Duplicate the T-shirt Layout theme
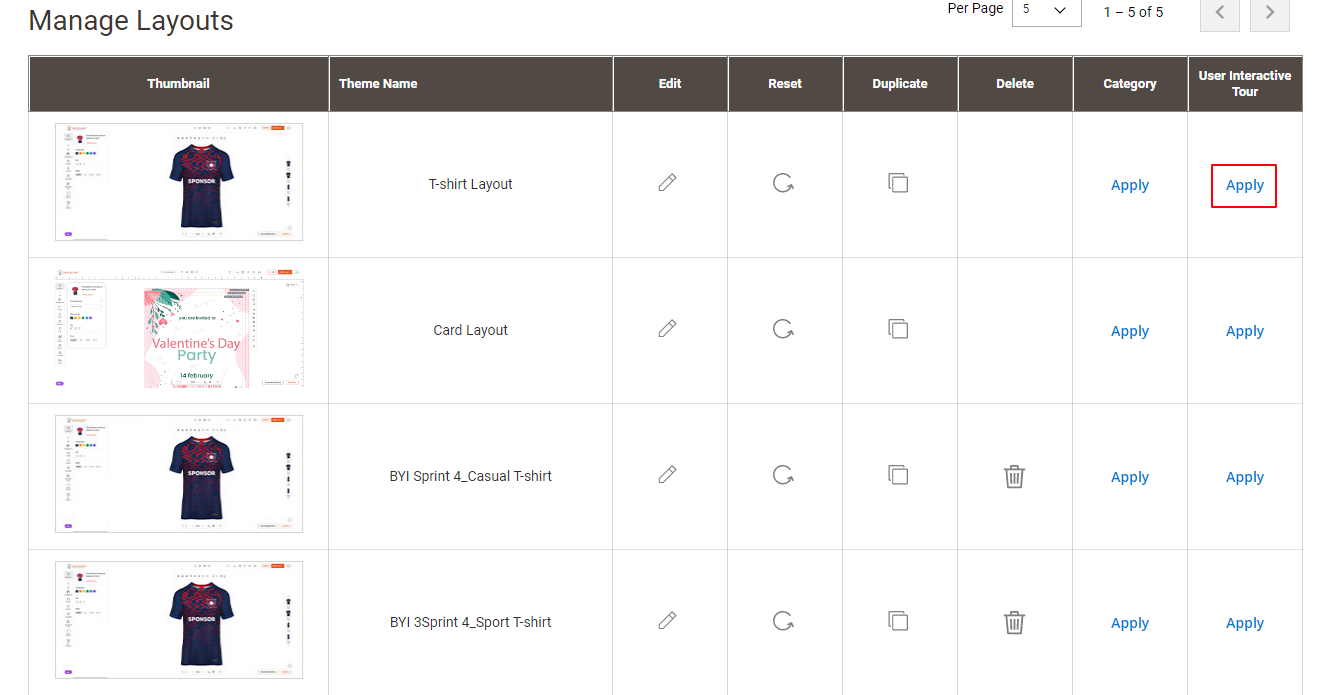Image resolution: width=1323 pixels, height=695 pixels. point(898,183)
